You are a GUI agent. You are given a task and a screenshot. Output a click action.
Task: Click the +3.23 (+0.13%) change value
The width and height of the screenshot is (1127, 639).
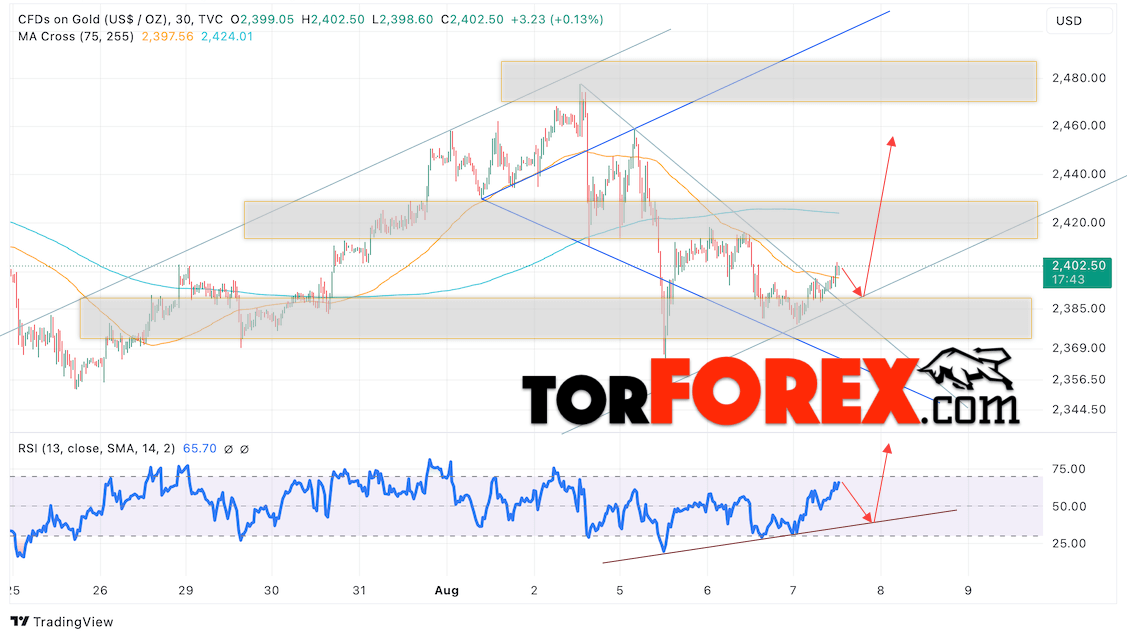click(557, 19)
